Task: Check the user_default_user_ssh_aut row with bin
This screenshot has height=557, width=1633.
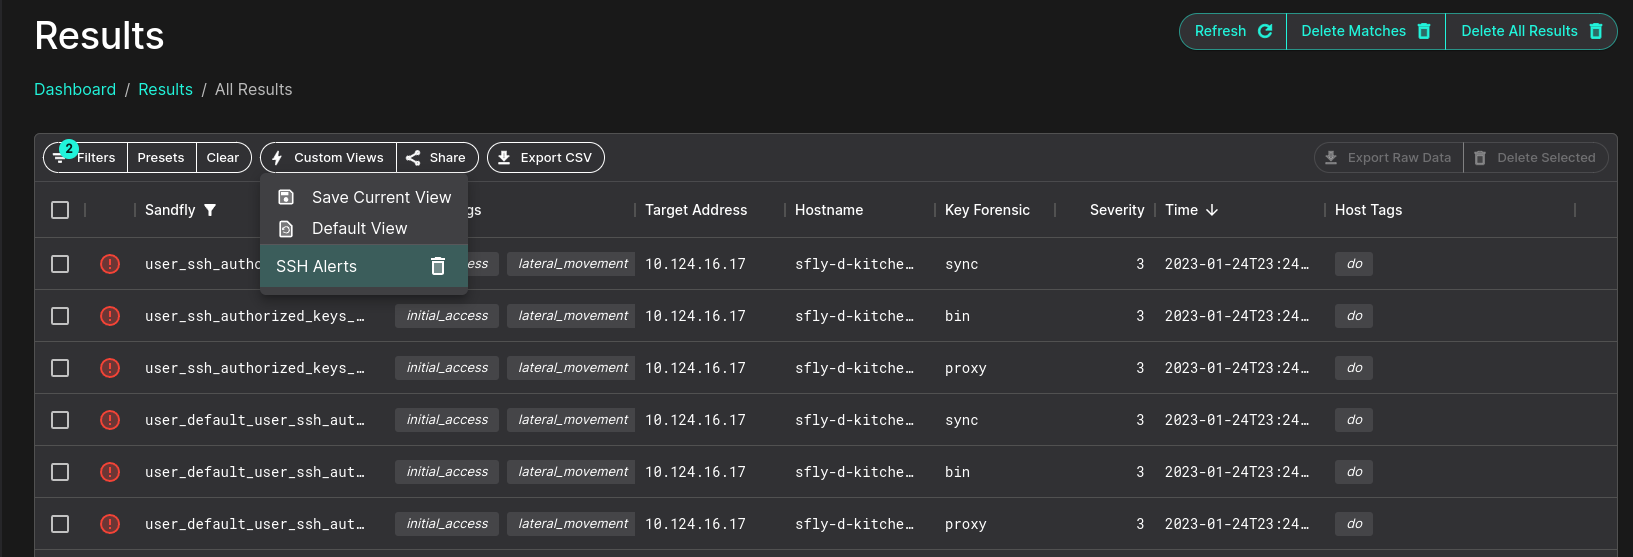Action: click(60, 472)
